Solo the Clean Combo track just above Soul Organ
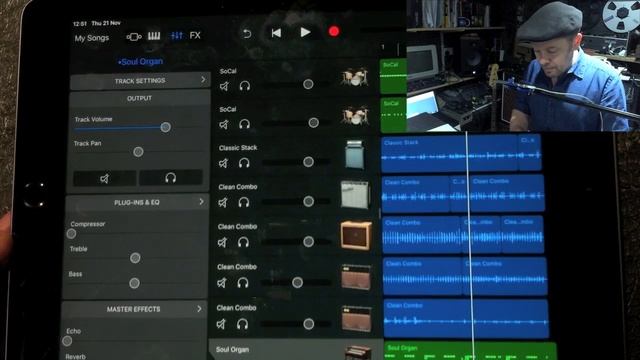 (x=242, y=324)
